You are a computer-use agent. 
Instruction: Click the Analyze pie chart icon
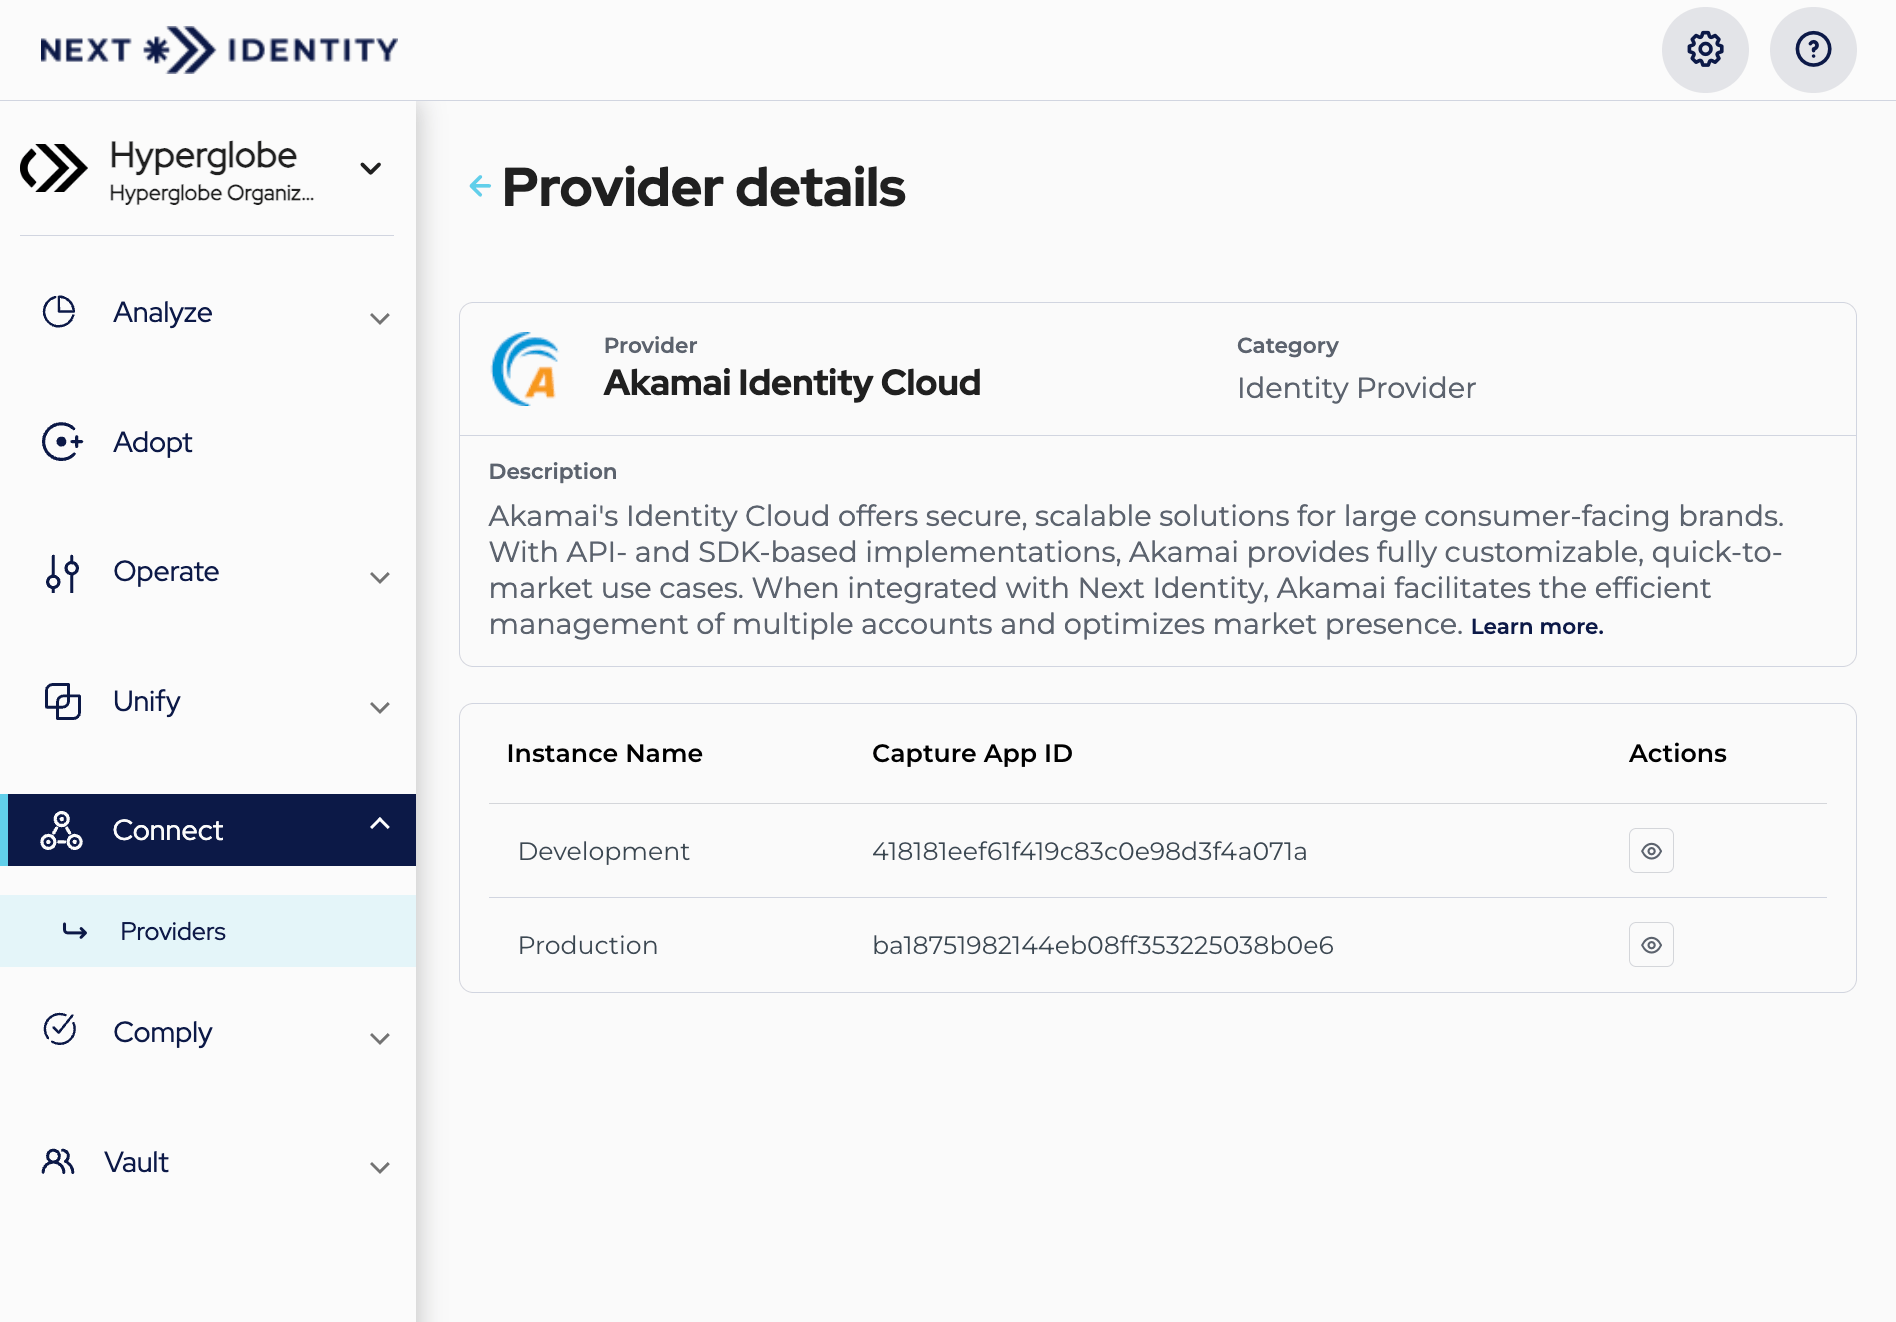(59, 311)
